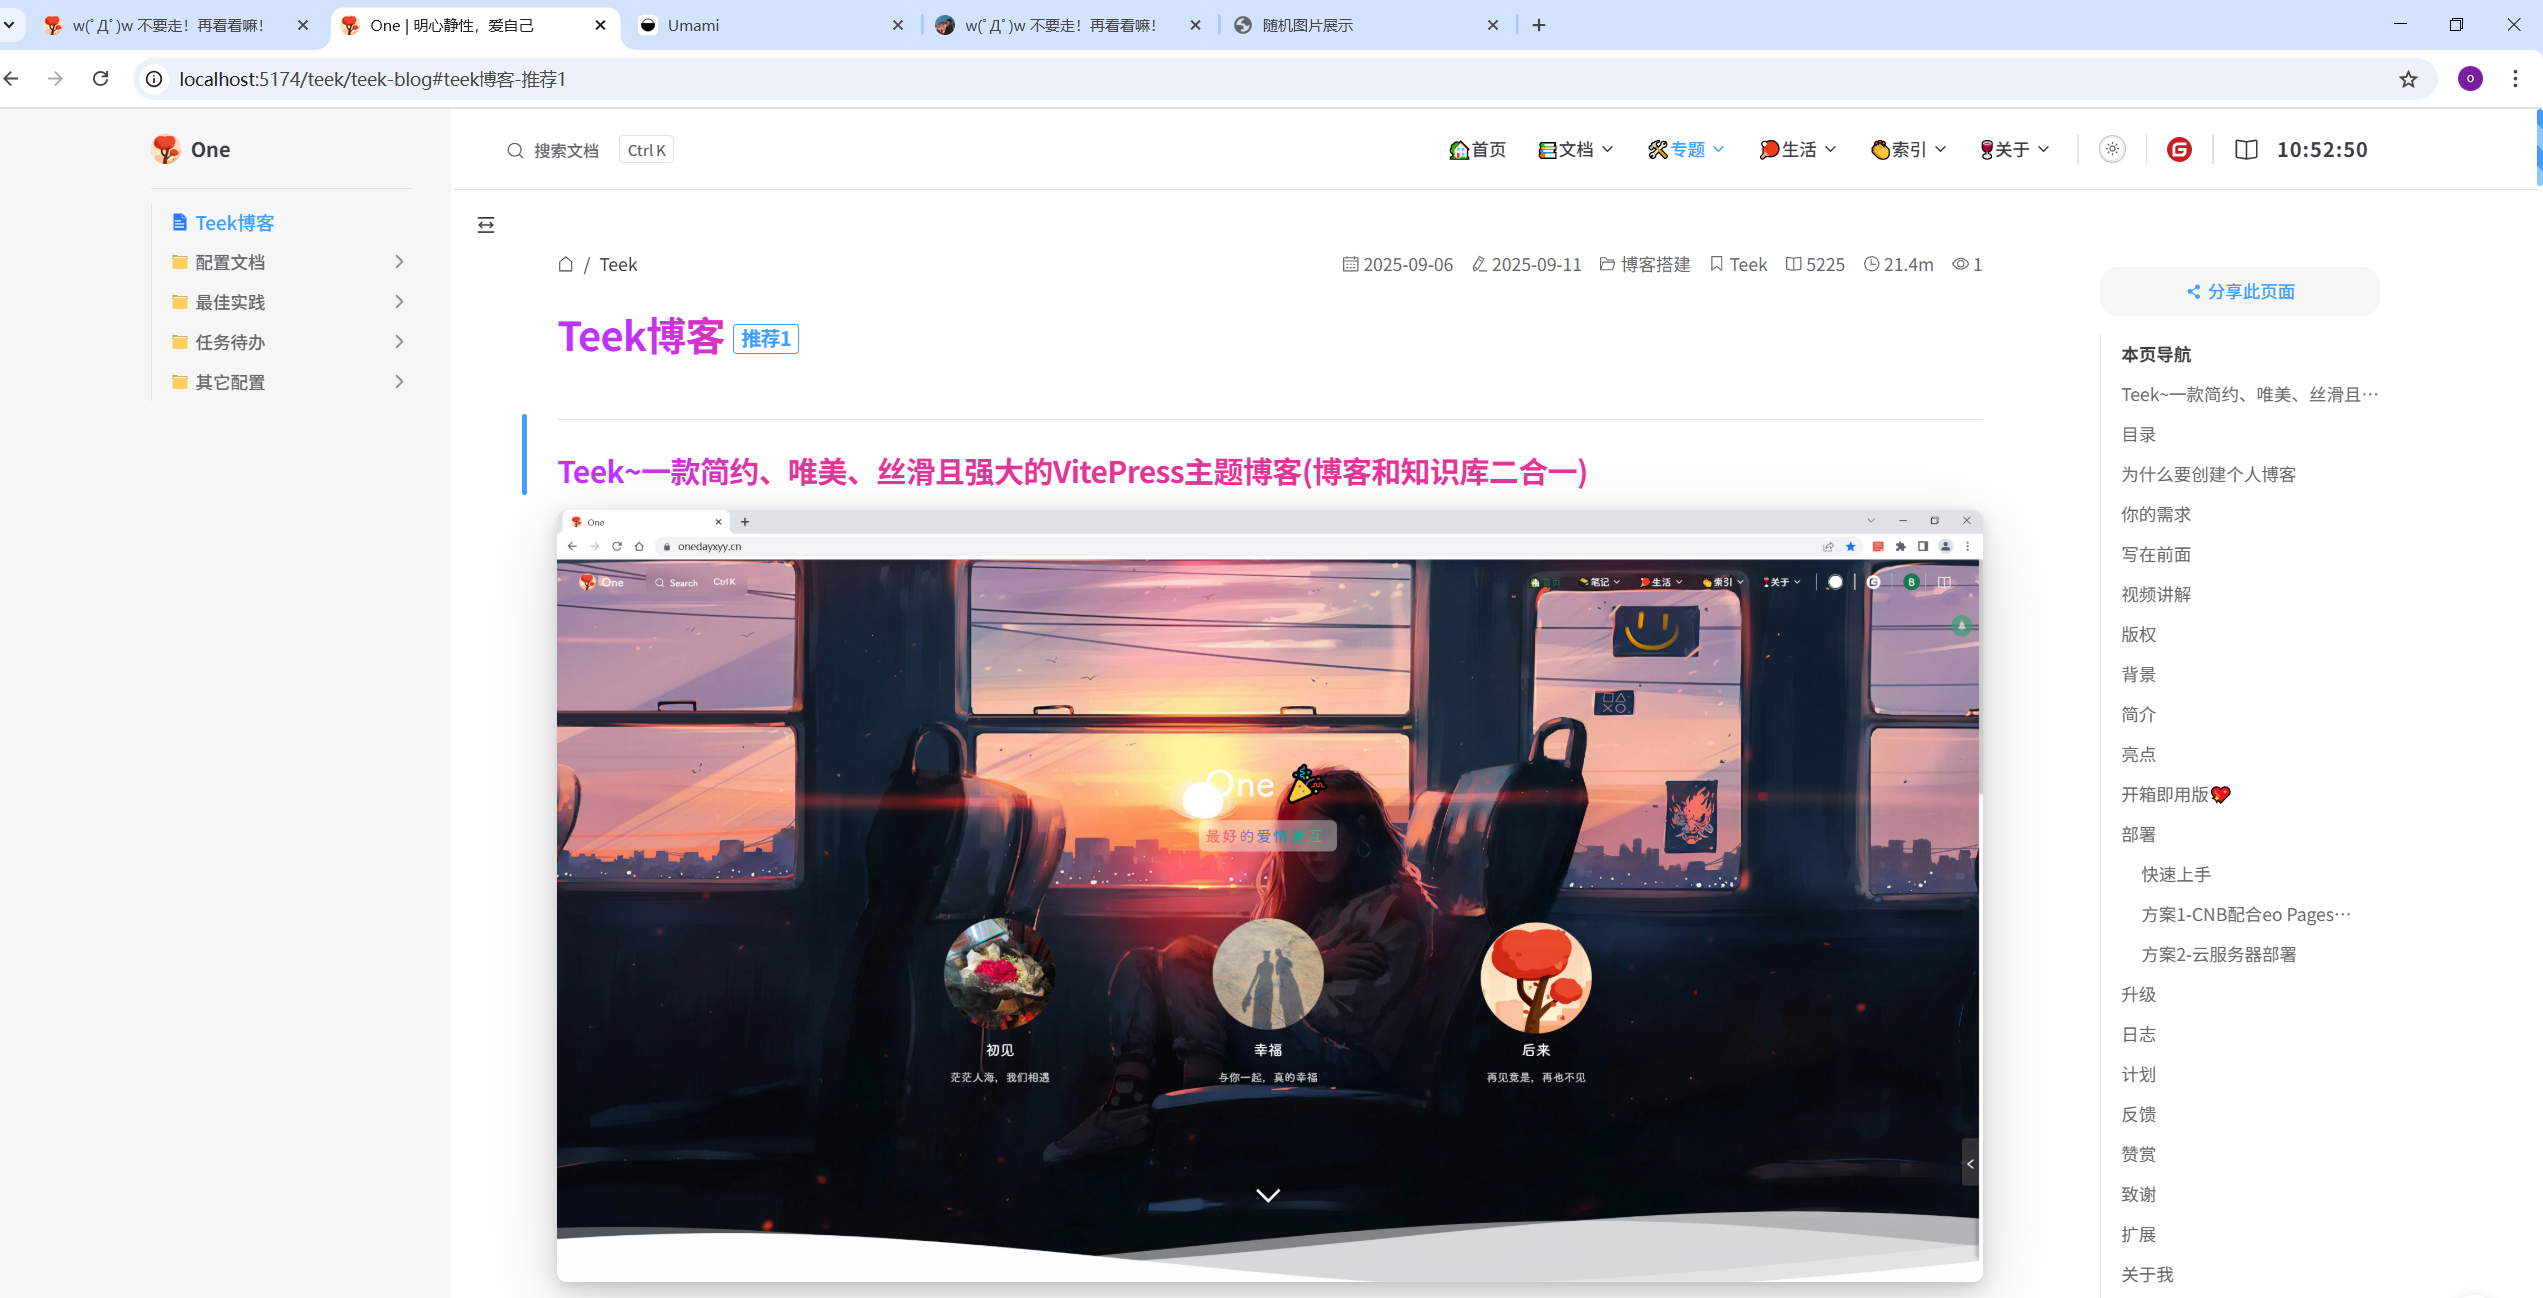Close the Umami tab
This screenshot has width=2543, height=1298.
pyautogui.click(x=897, y=25)
